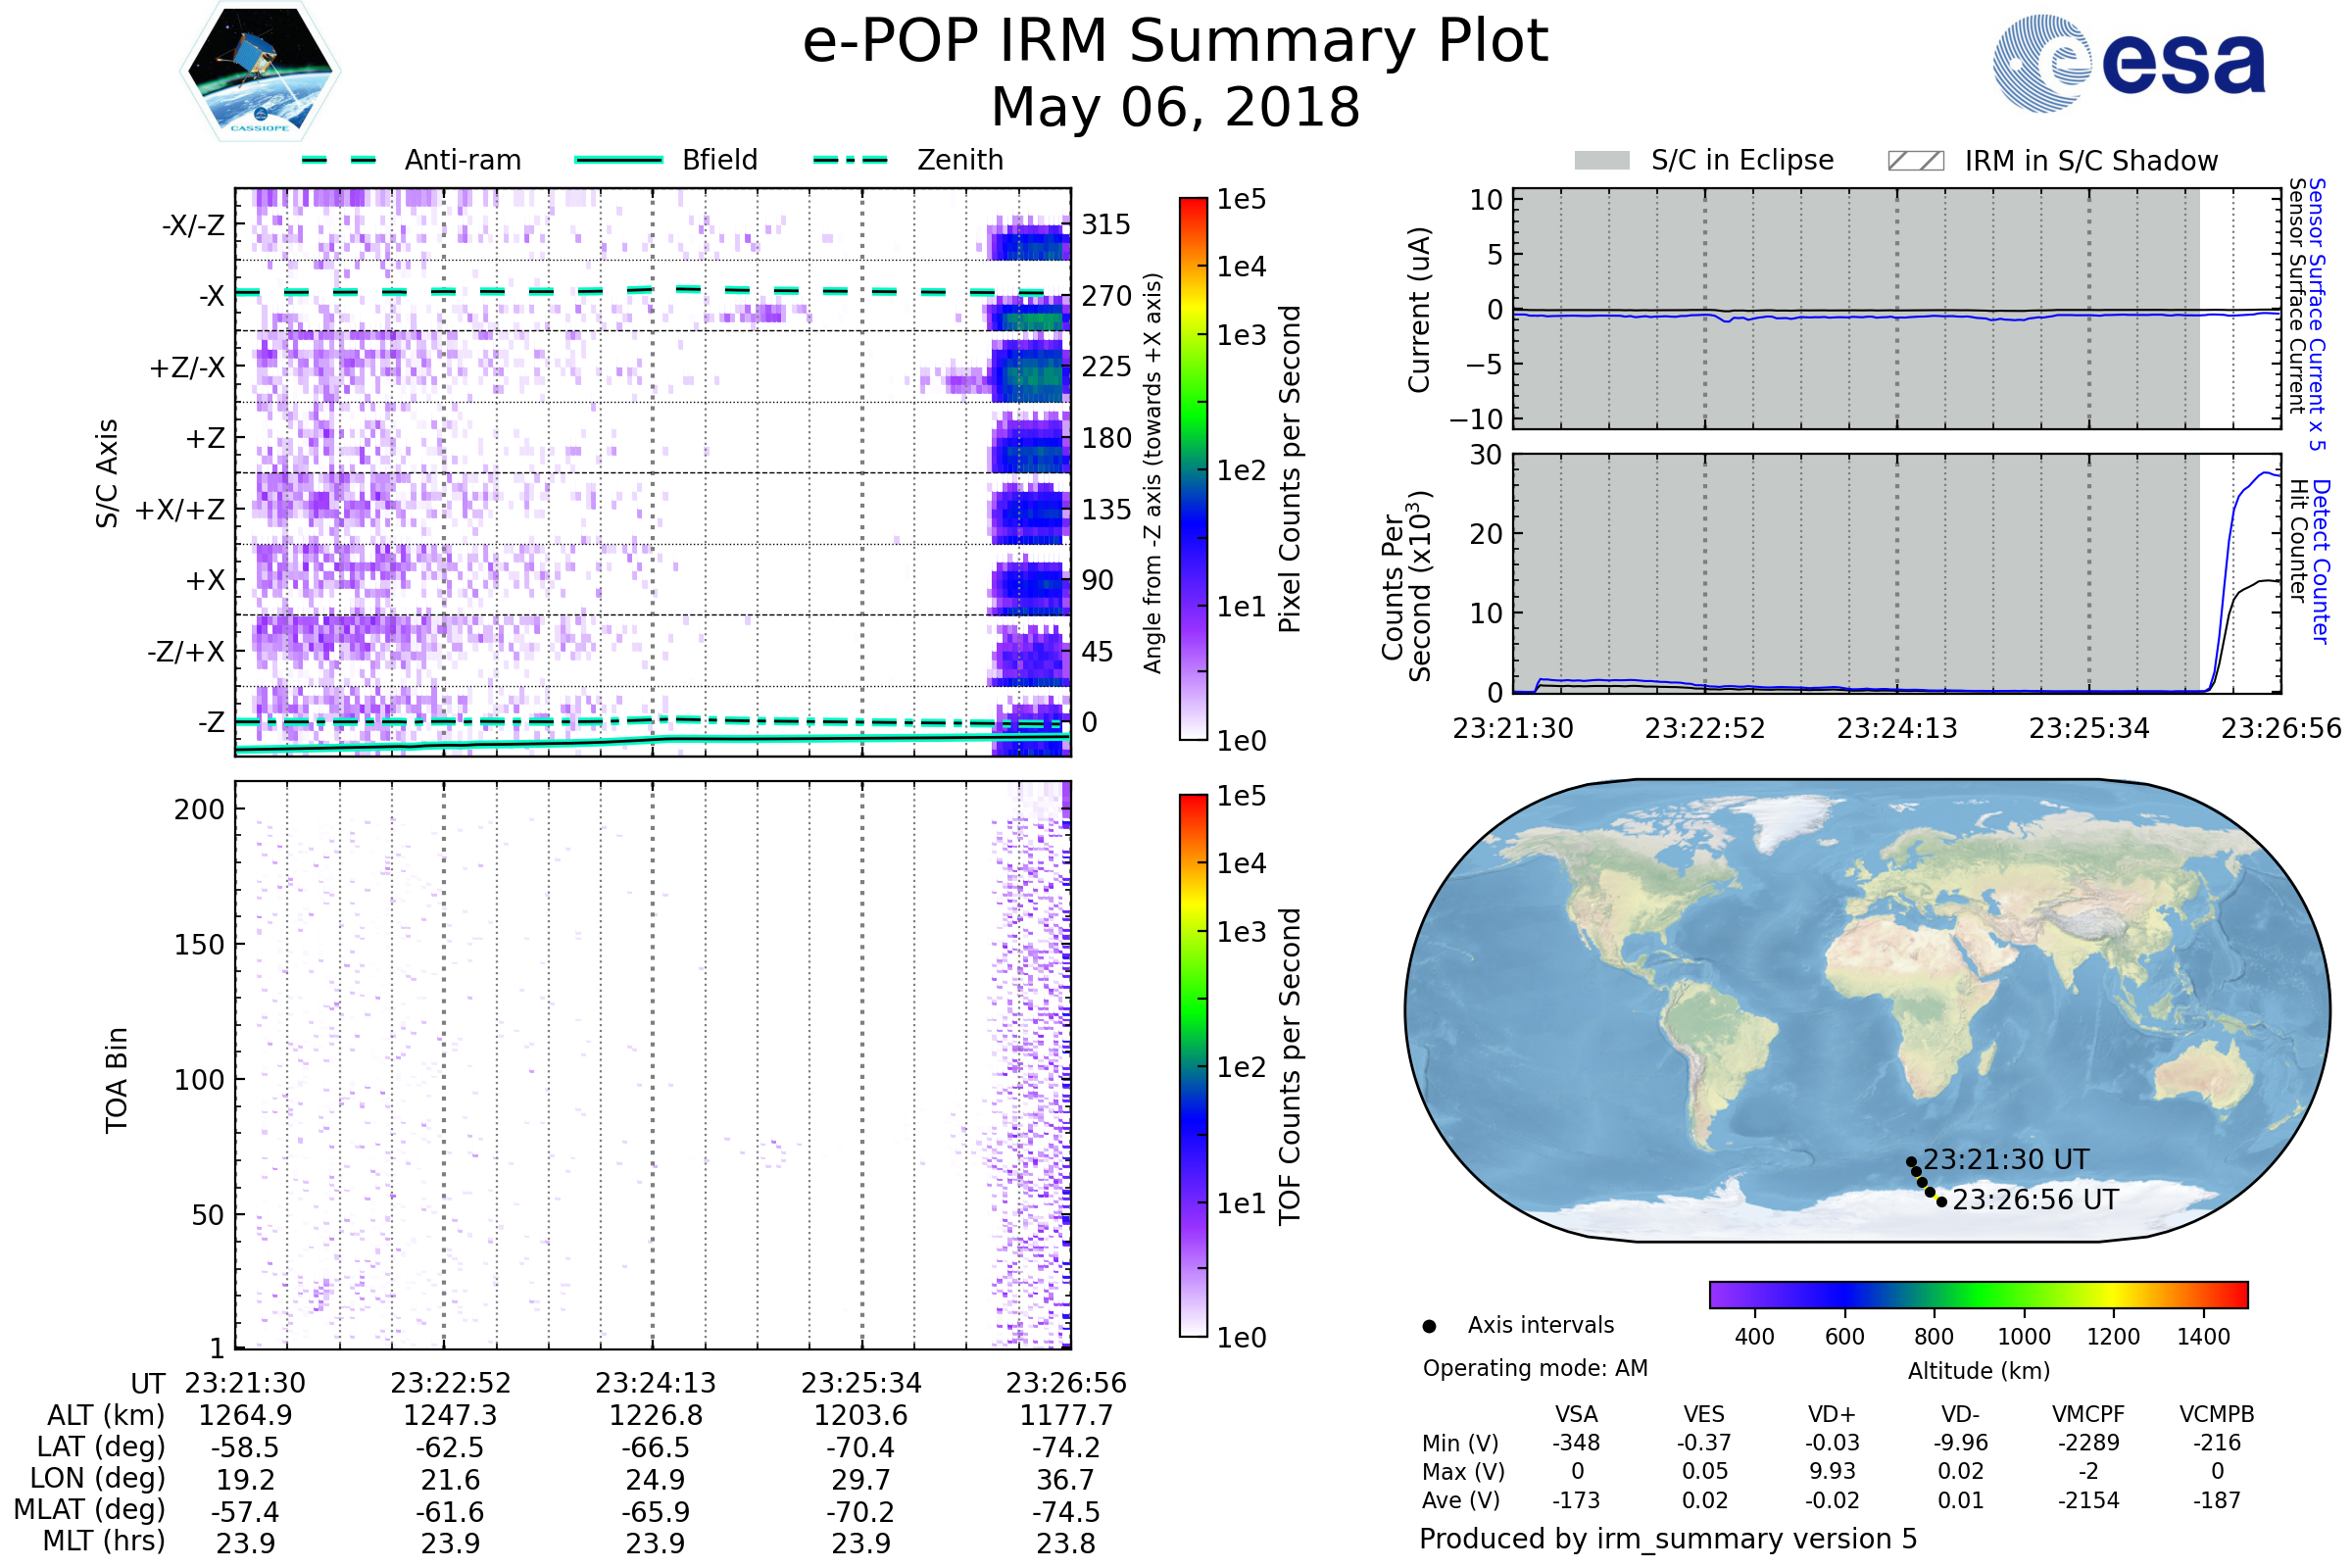
Task: Click the Zenith dash-dot legend marker
Action: click(x=850, y=160)
